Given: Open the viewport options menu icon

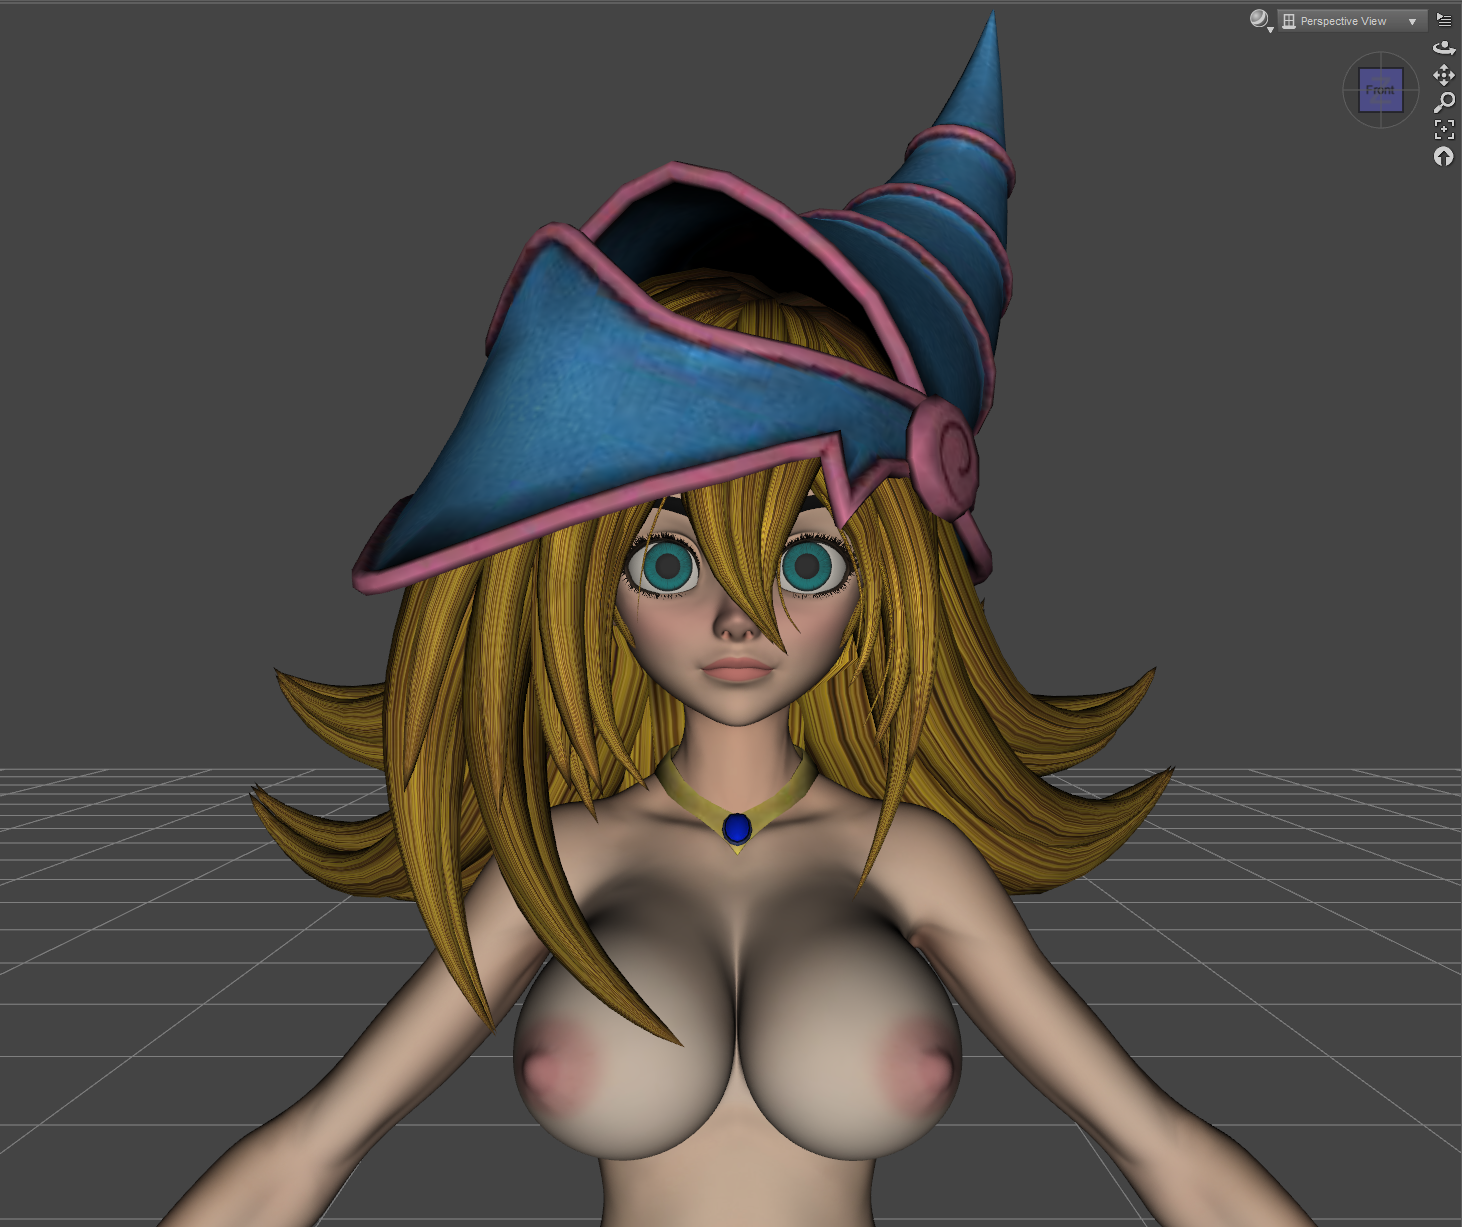Looking at the screenshot, I should coord(1444,20).
